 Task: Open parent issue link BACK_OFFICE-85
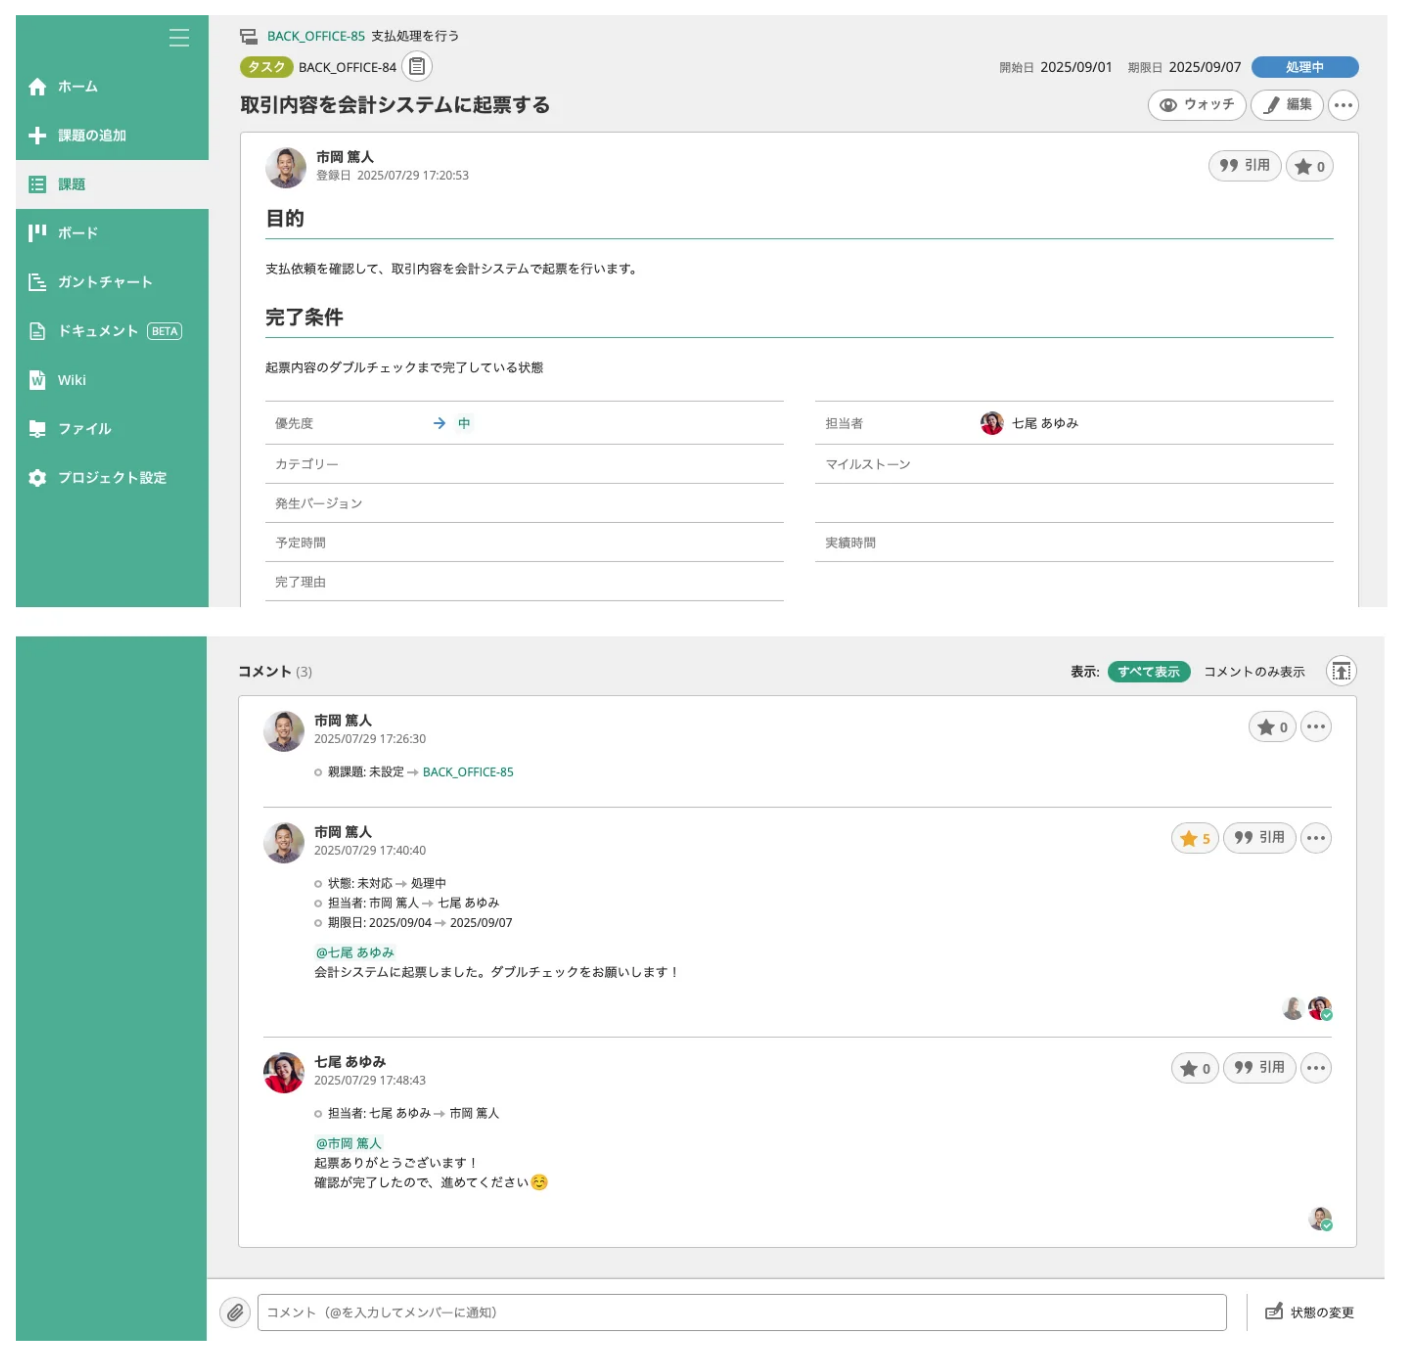coord(316,36)
